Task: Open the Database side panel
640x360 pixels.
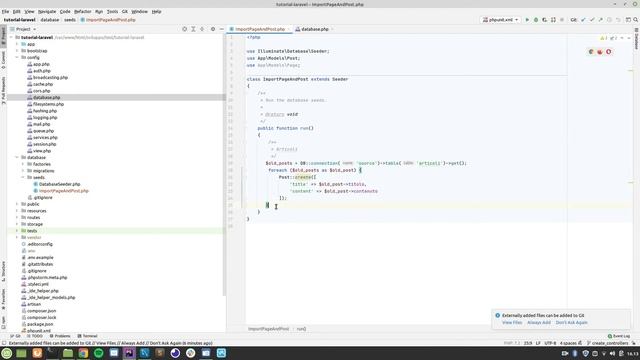Action: (x=636, y=39)
